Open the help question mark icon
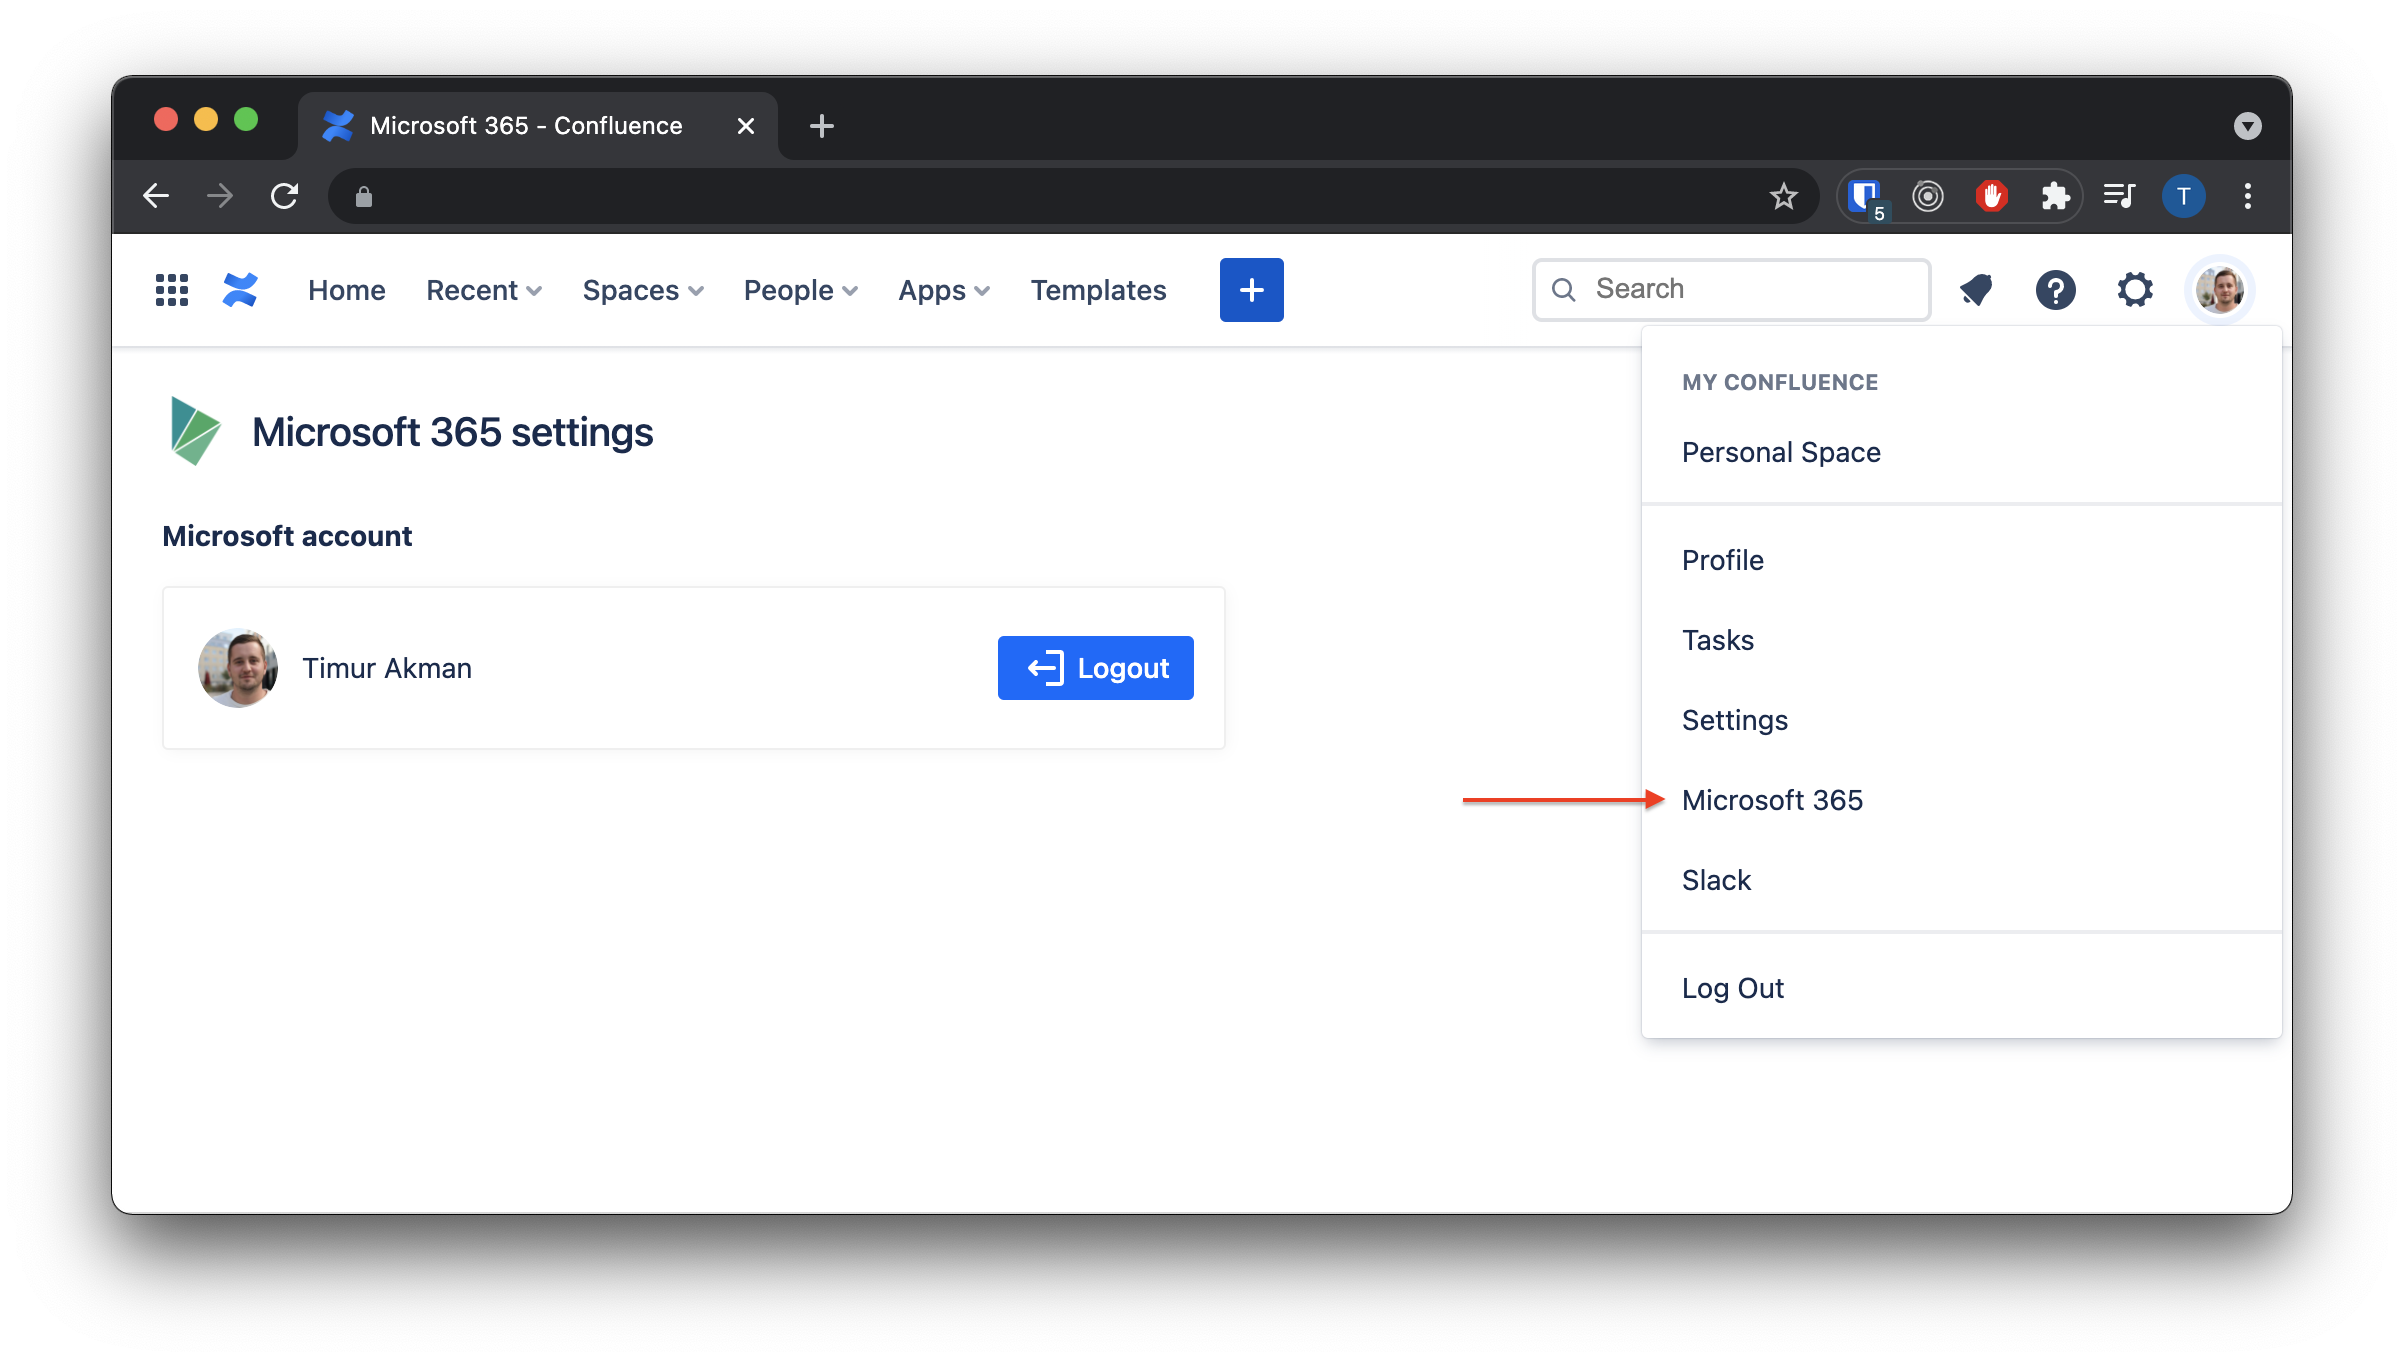Screen dimensions: 2404x1362 [2055, 290]
